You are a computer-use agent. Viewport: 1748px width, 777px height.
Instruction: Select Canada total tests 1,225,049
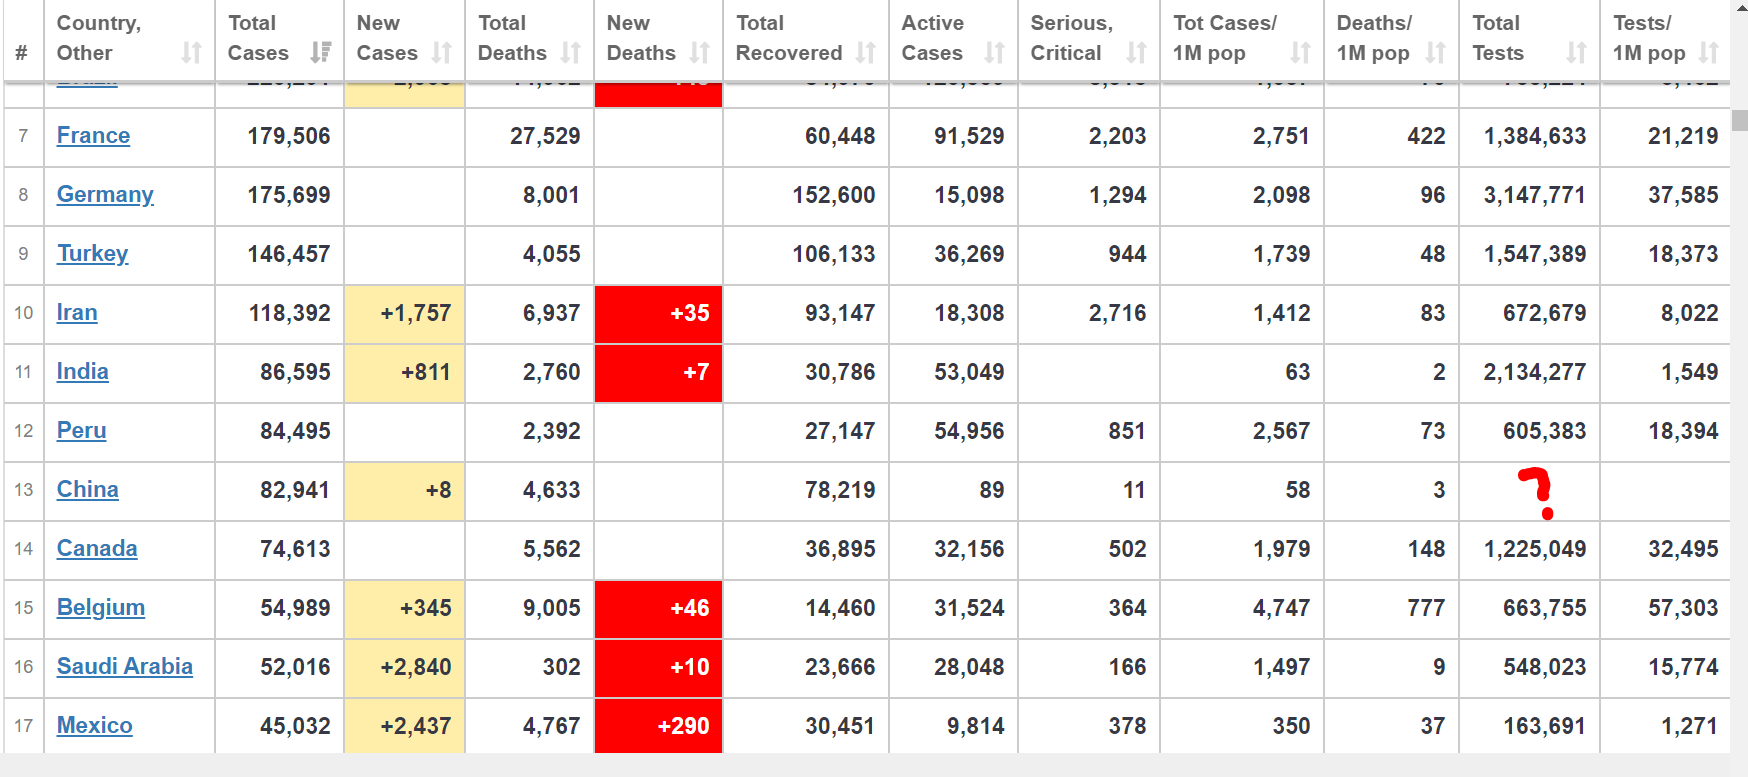coord(1535,549)
